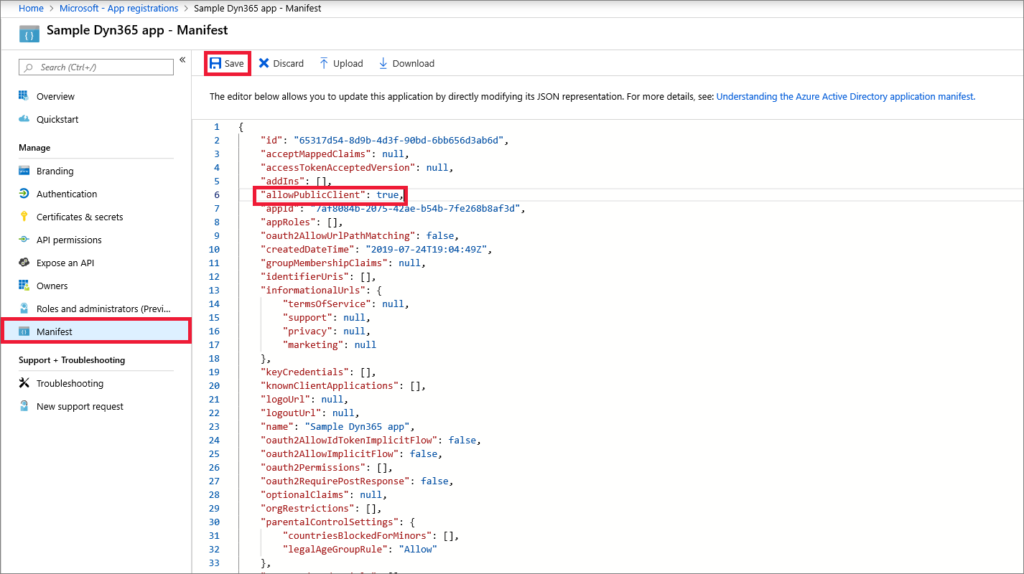Click the Discard X icon
Image resolution: width=1024 pixels, height=574 pixels.
tap(264, 63)
